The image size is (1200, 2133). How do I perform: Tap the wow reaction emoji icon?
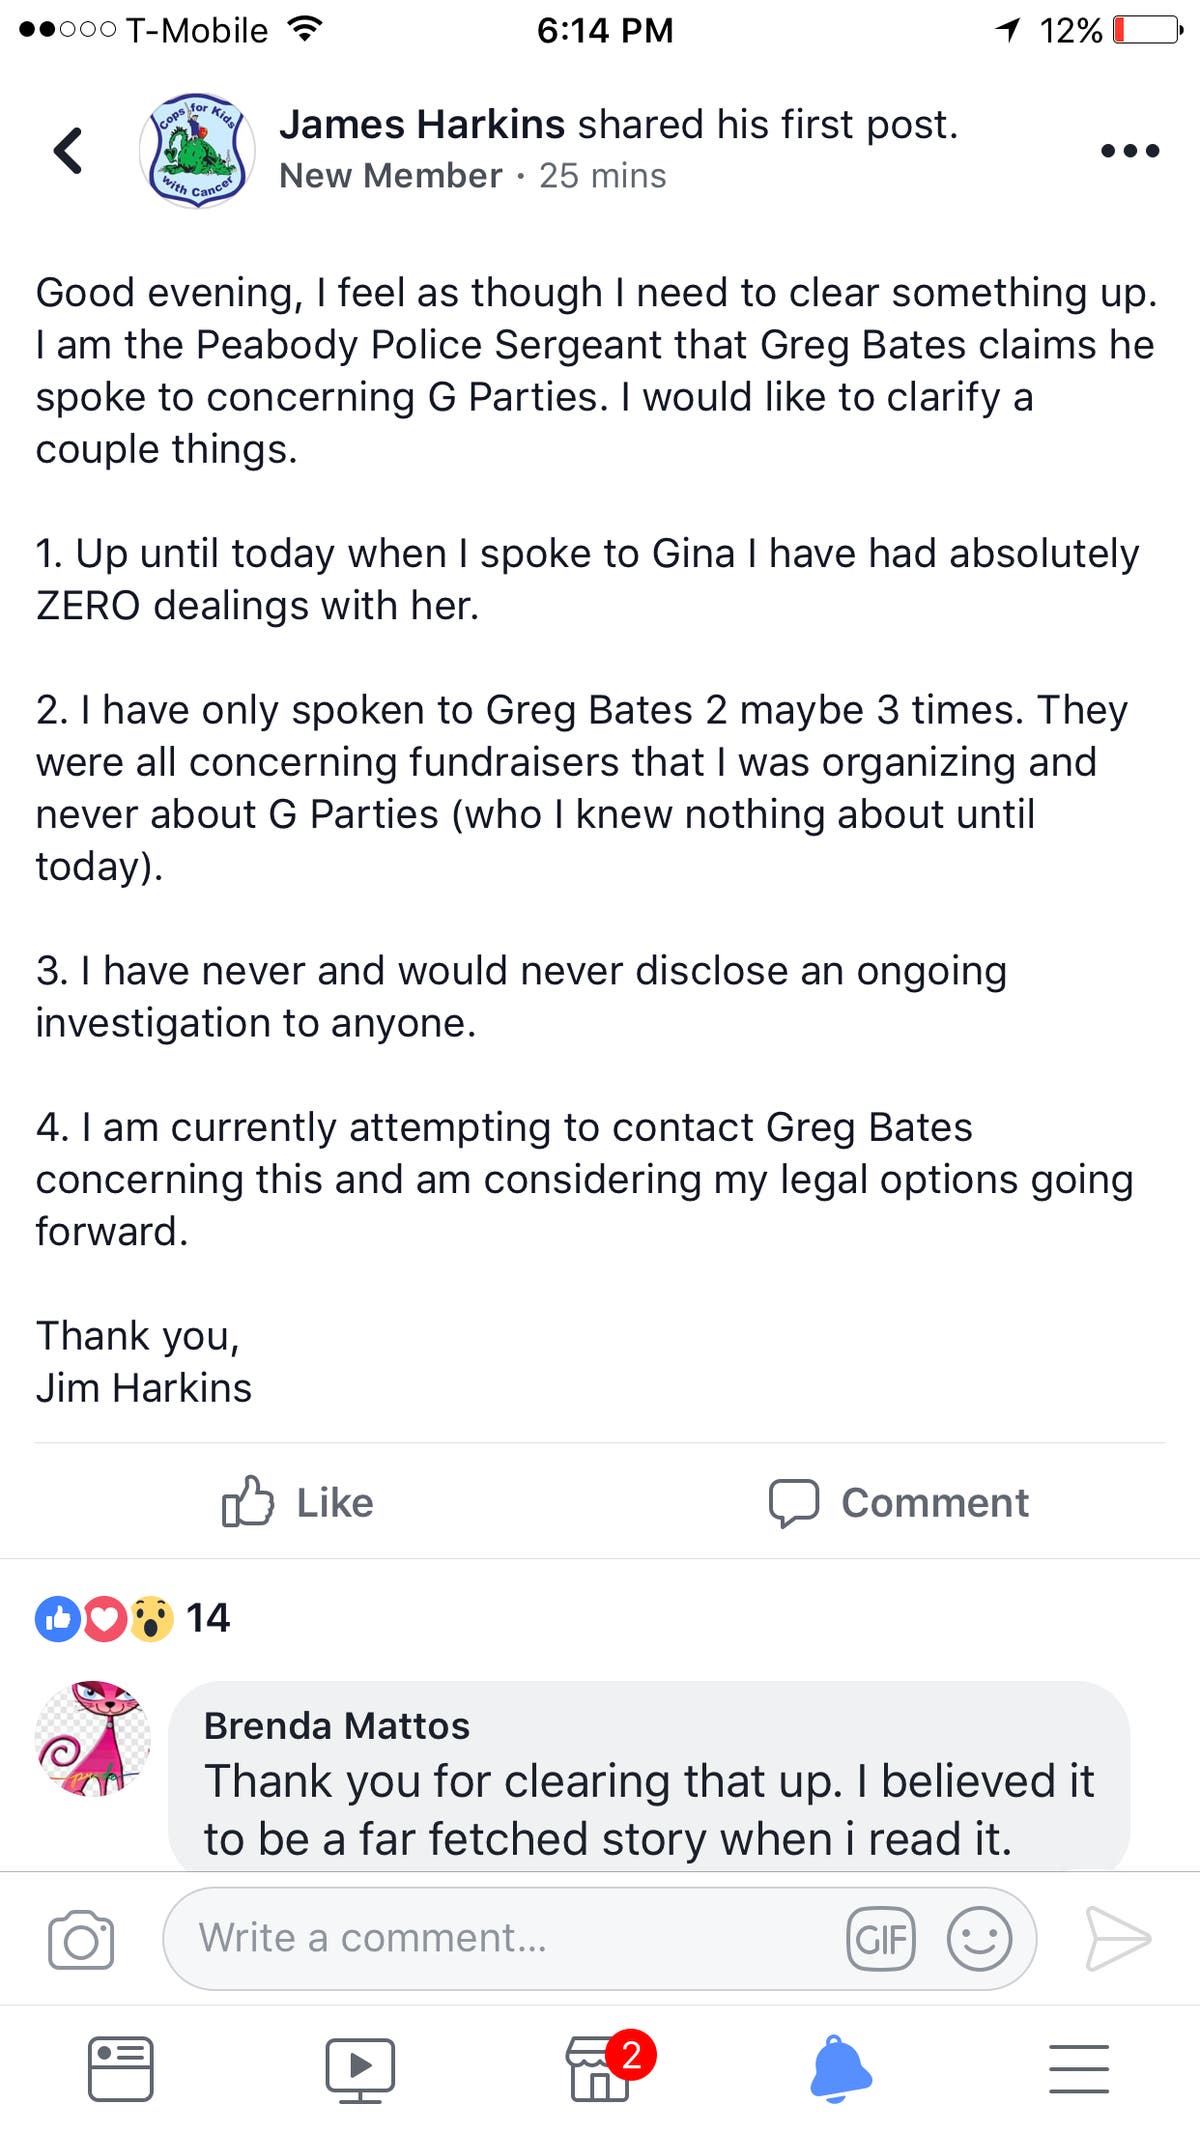pos(152,1618)
